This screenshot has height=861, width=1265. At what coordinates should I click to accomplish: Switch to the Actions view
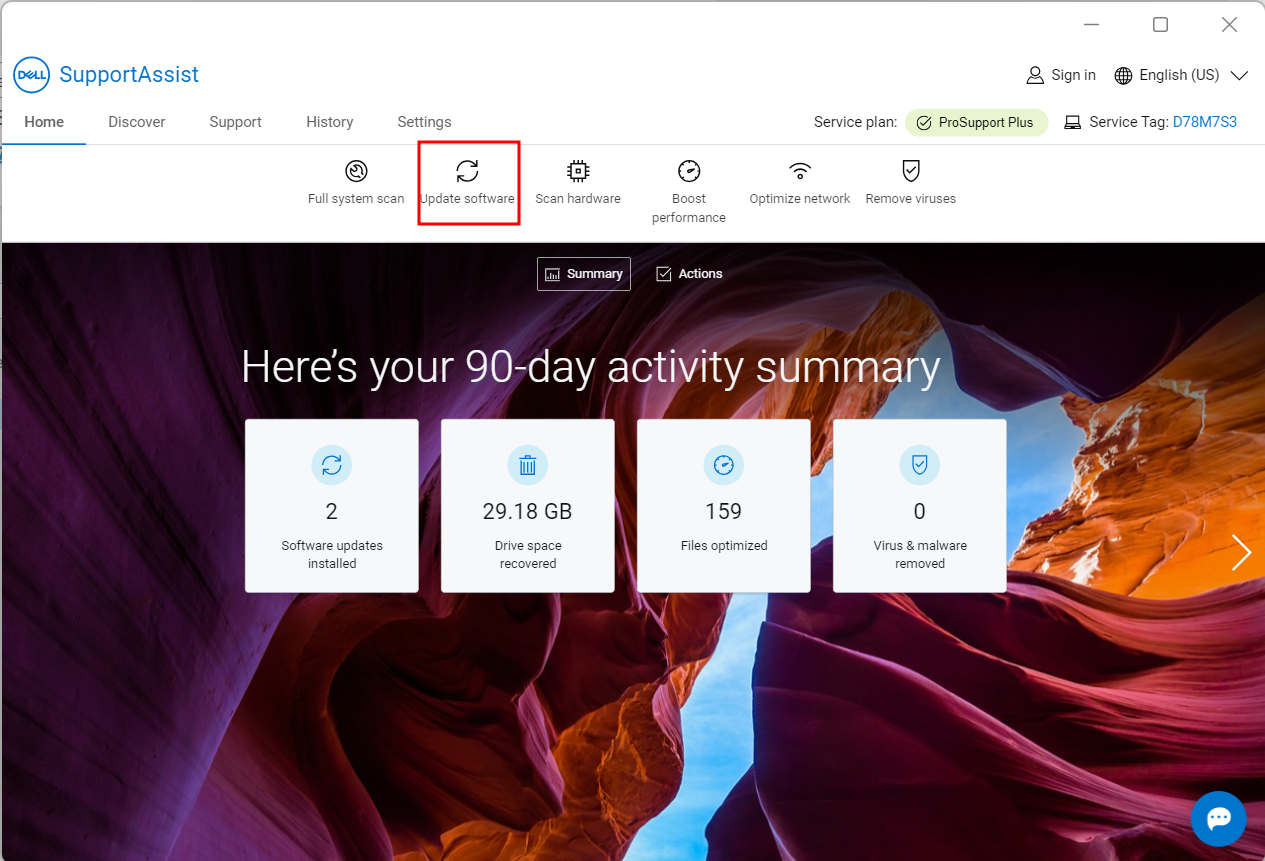pyautogui.click(x=689, y=274)
